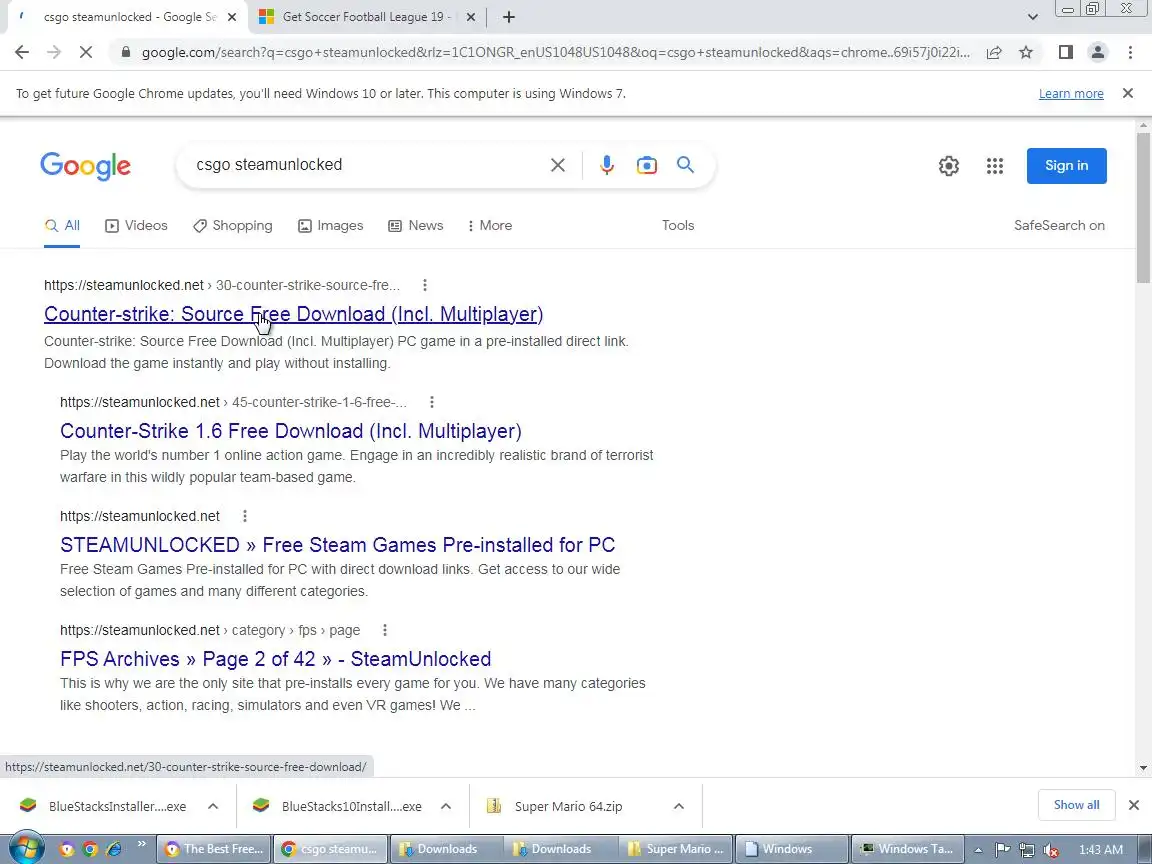
Task: Open Chrome three-dot menu
Action: [x=1130, y=52]
